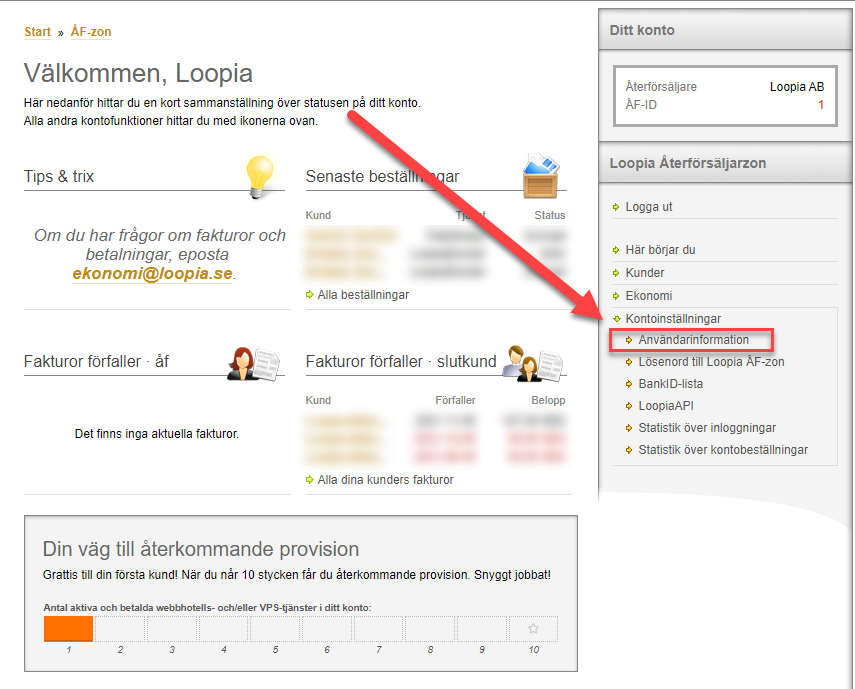Open Alla beställningar link
855x689 pixels.
coord(363,295)
